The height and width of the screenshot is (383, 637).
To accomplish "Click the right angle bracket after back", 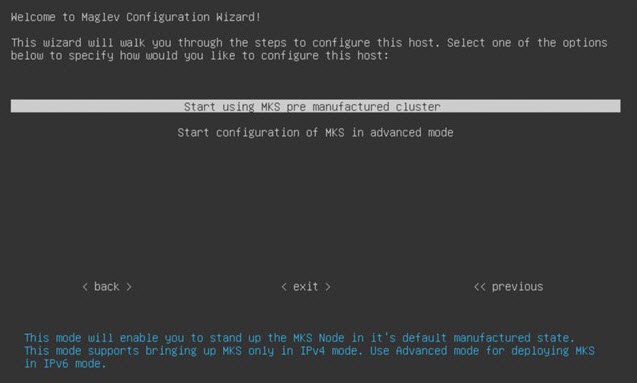I will click(129, 287).
